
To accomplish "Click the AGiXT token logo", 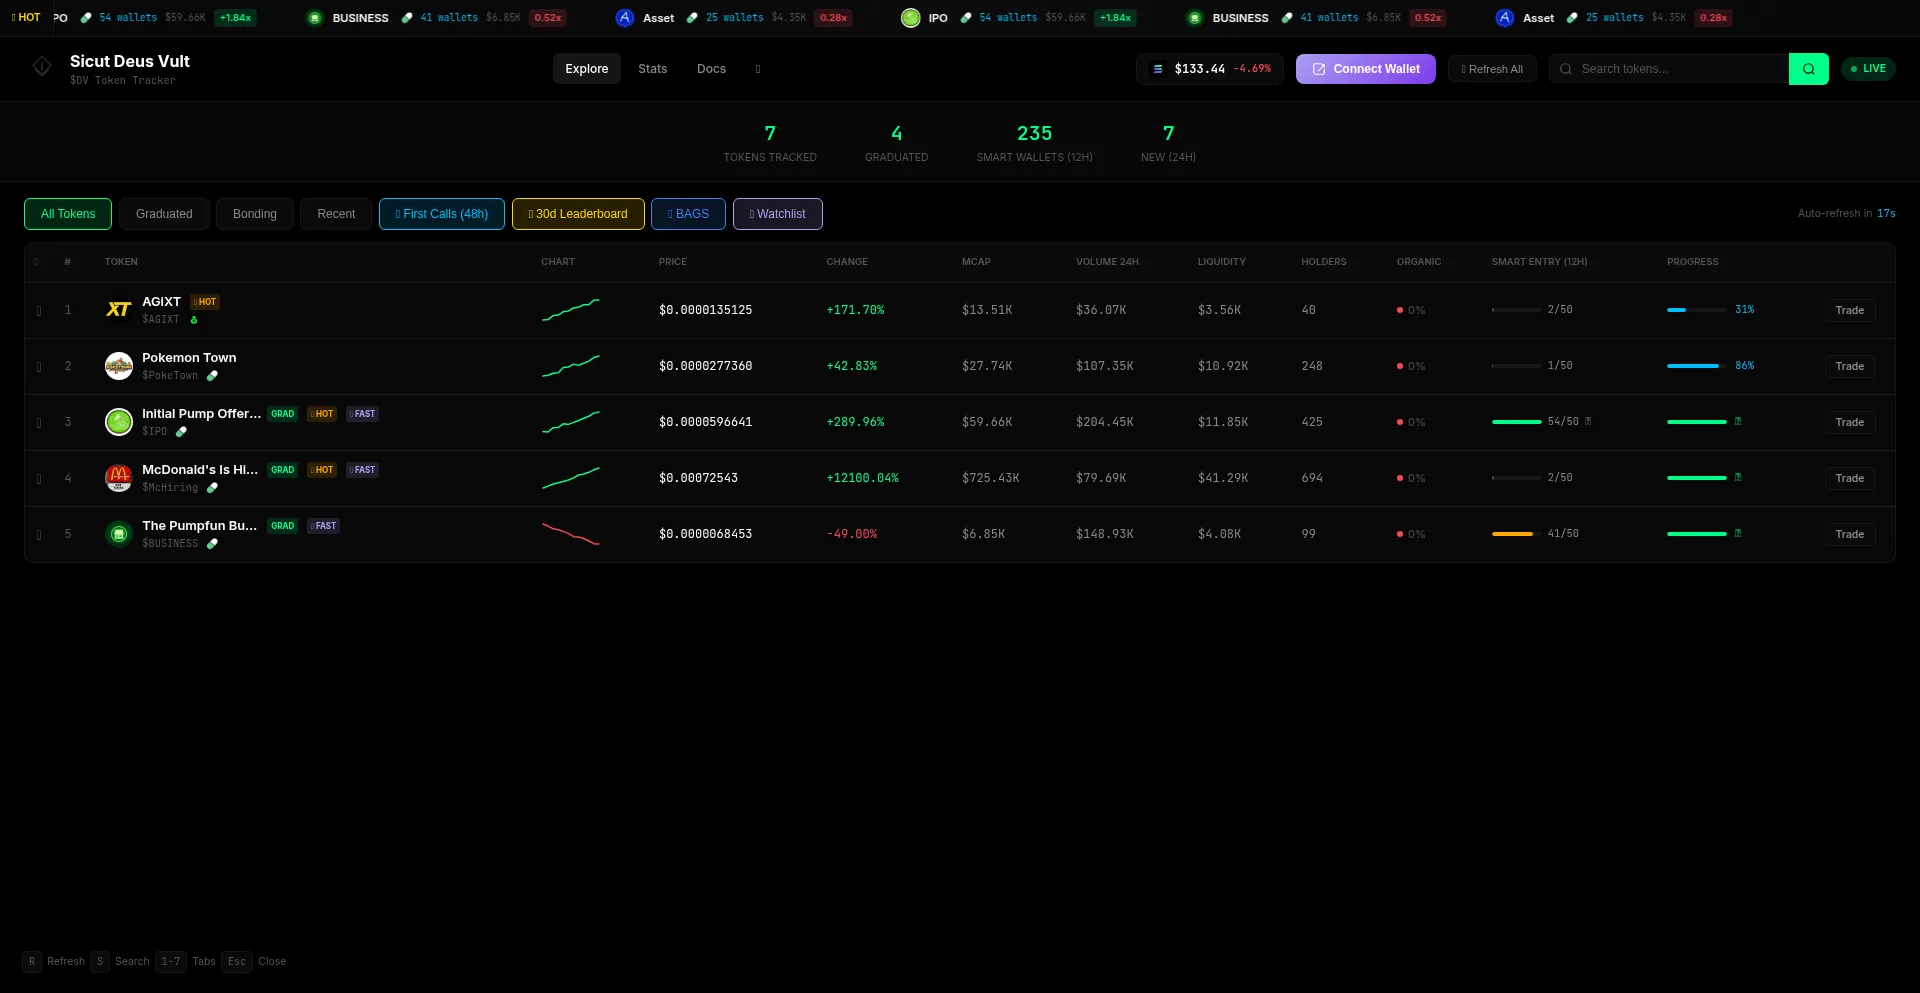I will coord(119,310).
